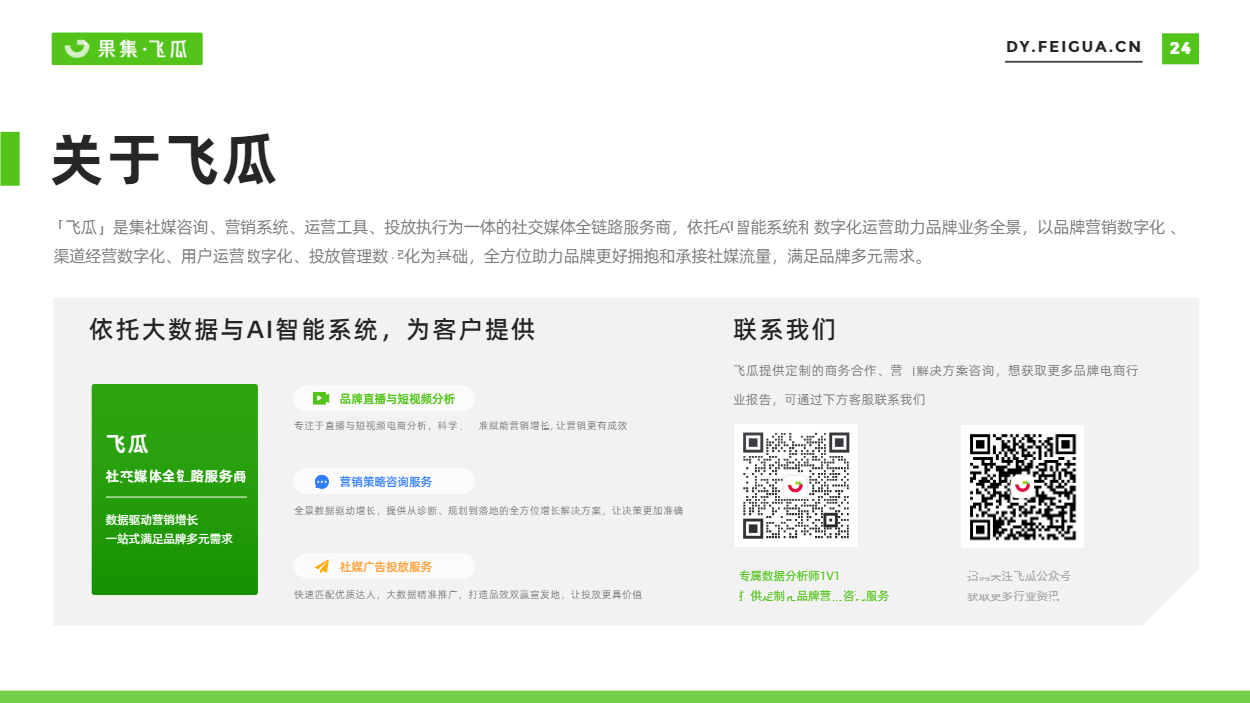The height and width of the screenshot is (703, 1250).
Task: Click the intro paragraph line starting with 「飞瓜」是集社媒咨询
Action: tap(615, 227)
